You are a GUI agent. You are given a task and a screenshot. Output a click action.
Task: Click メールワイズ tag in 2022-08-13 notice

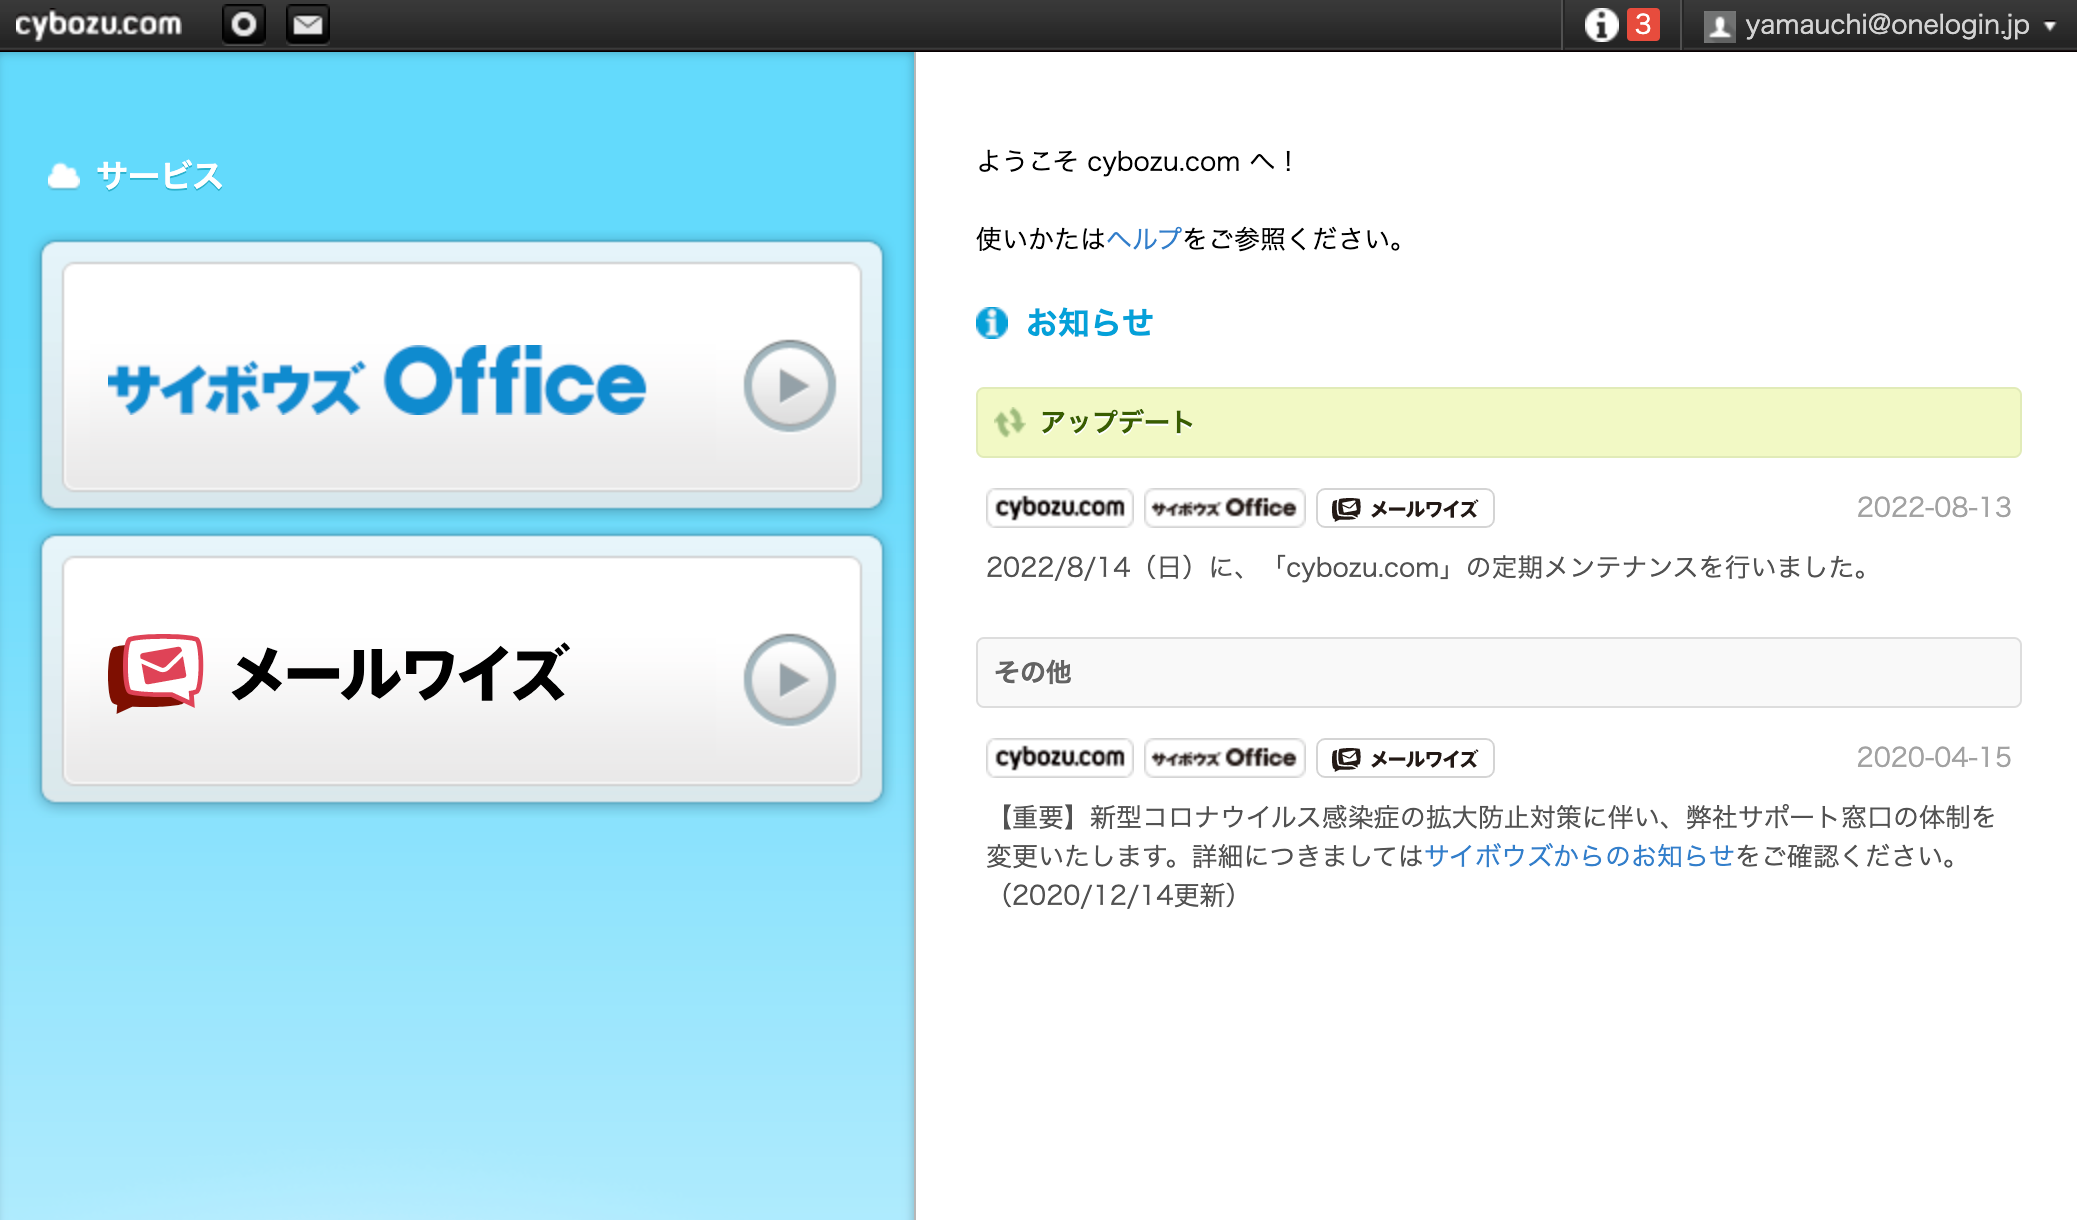coord(1405,508)
